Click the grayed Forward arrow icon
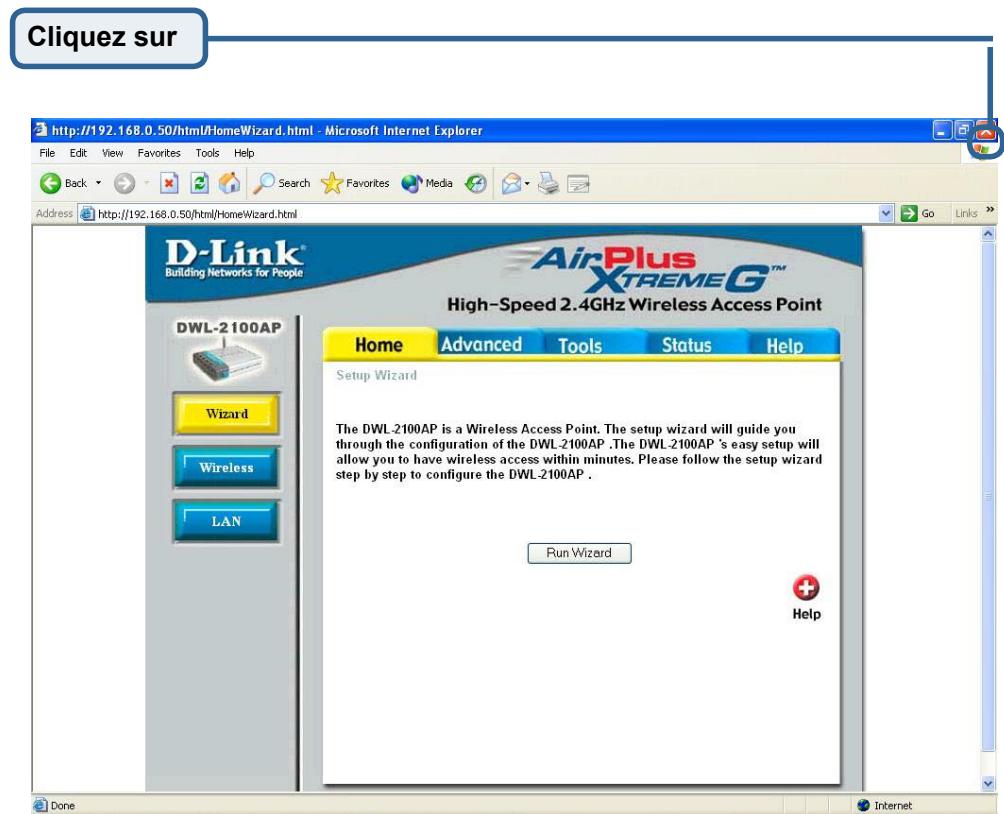The height and width of the screenshot is (814, 1004). 124,184
